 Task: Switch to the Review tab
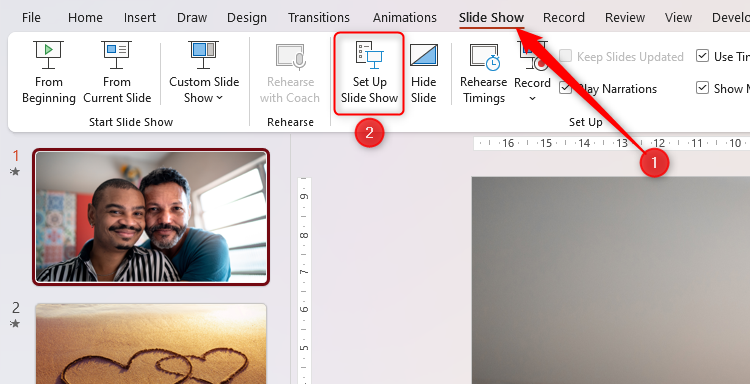[625, 18]
